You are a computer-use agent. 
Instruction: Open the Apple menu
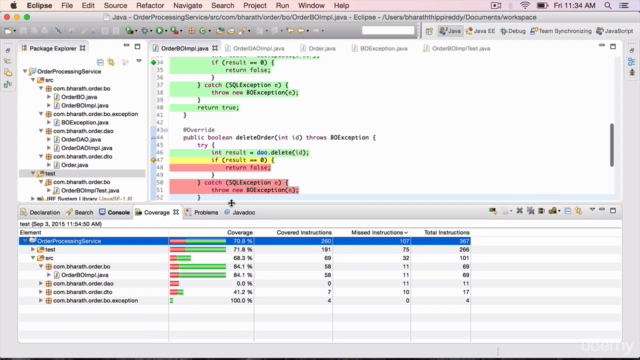[x=13, y=6]
